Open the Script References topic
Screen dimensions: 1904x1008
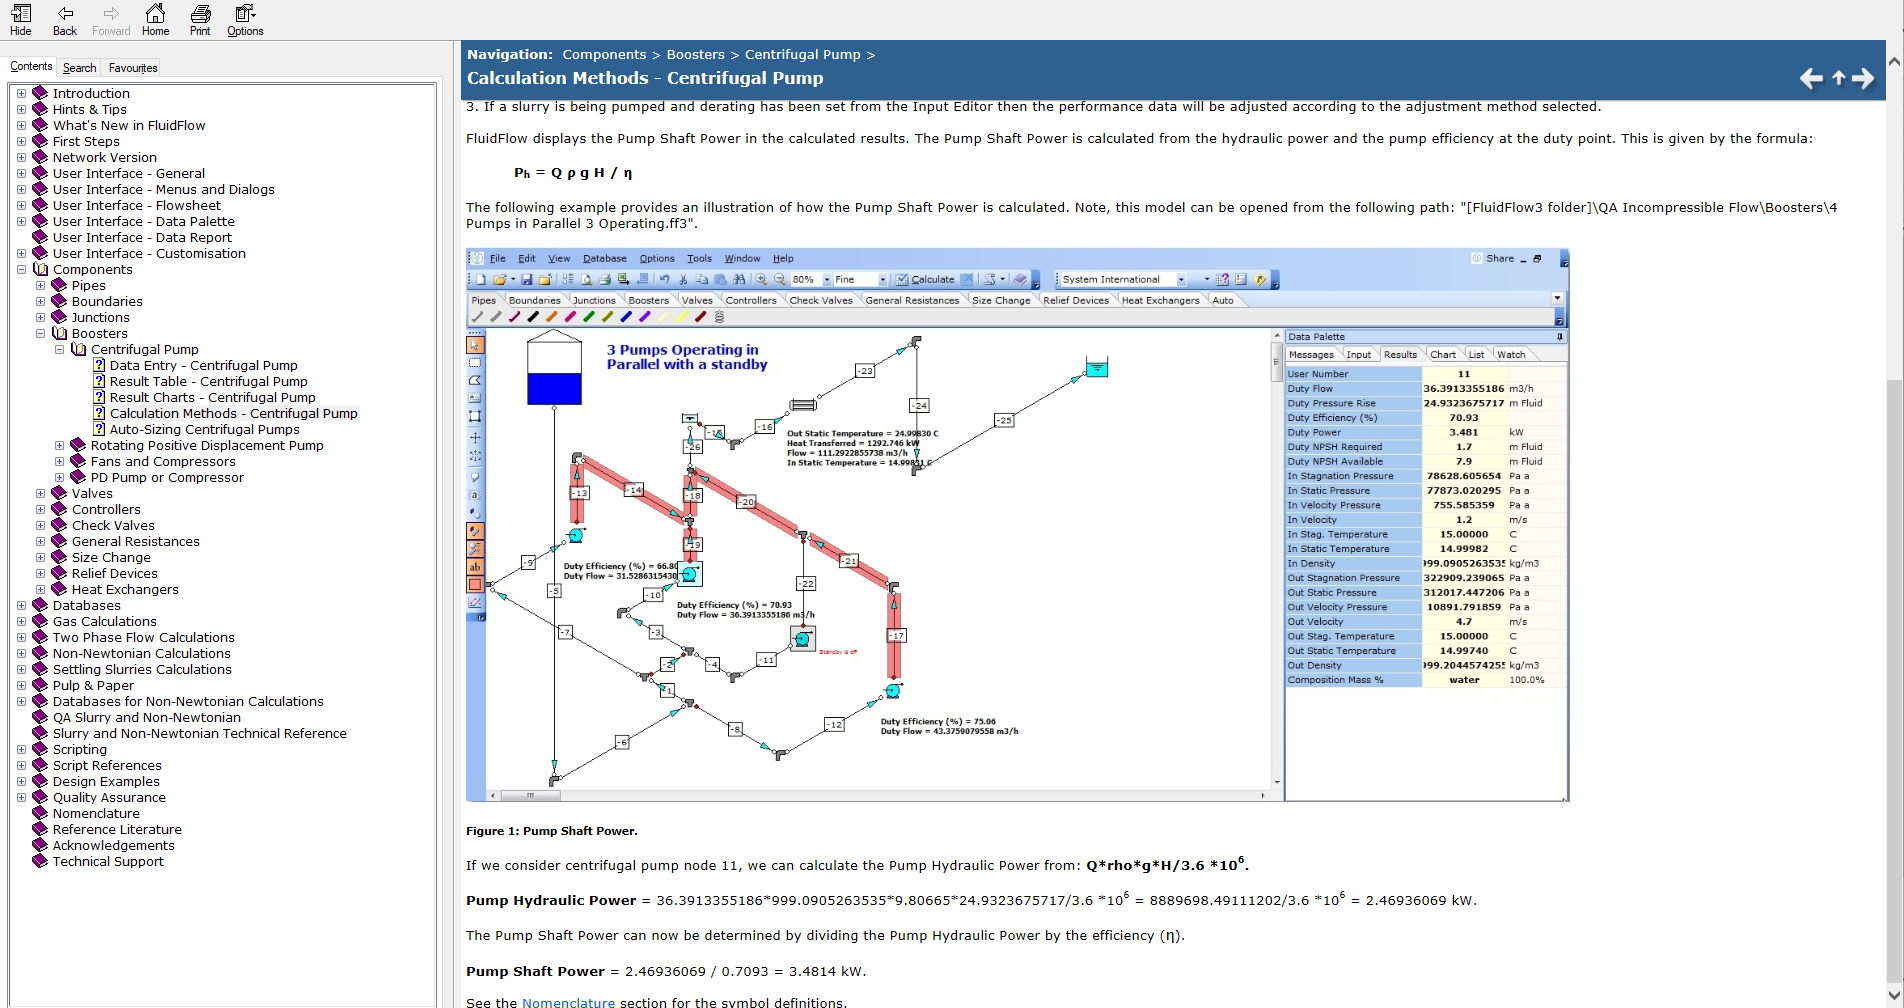click(107, 766)
